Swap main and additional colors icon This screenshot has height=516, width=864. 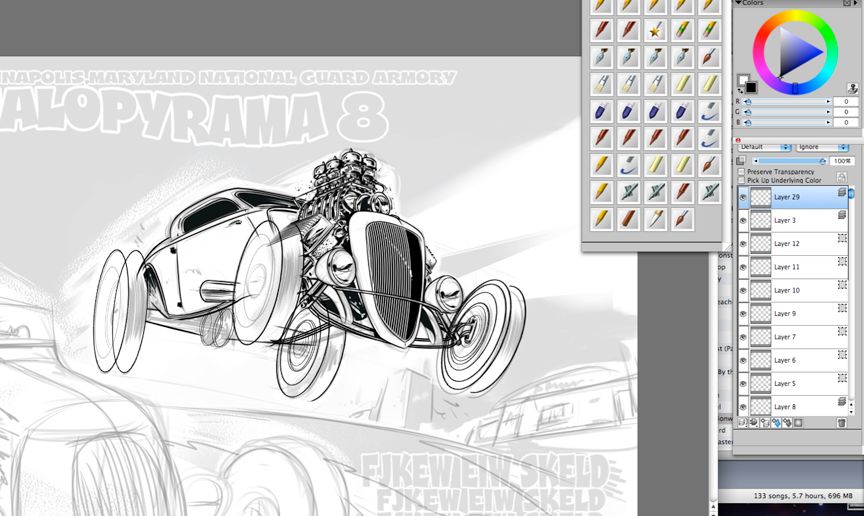[x=741, y=90]
